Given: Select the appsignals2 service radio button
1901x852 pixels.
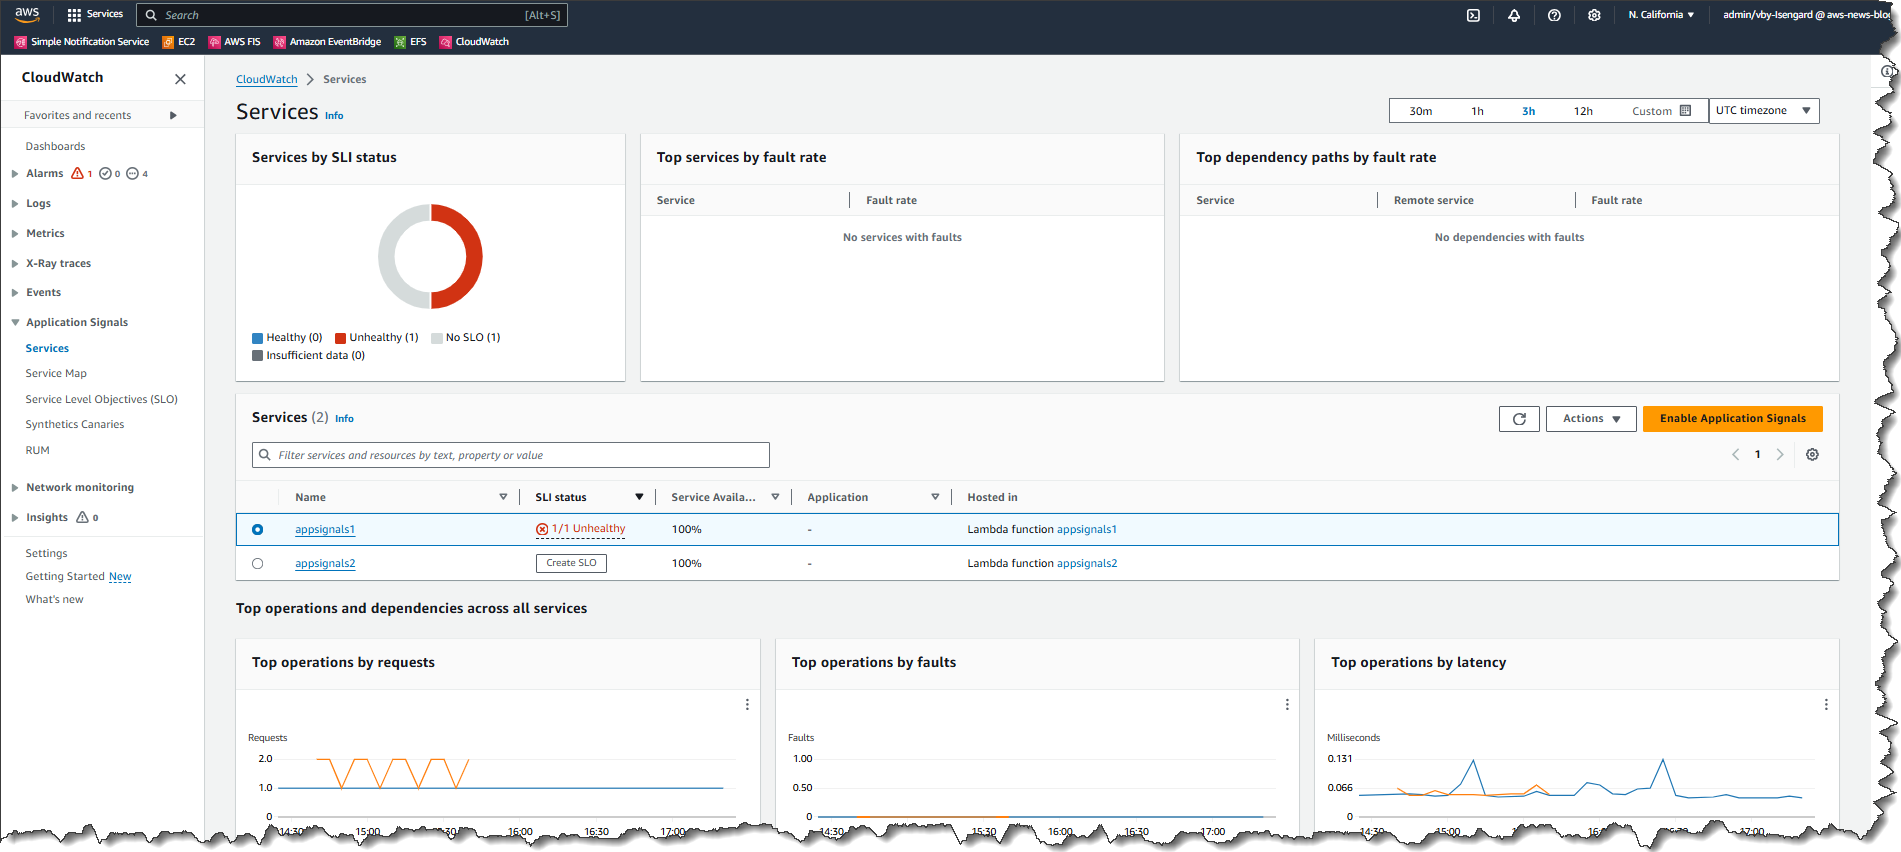Looking at the screenshot, I should [258, 564].
